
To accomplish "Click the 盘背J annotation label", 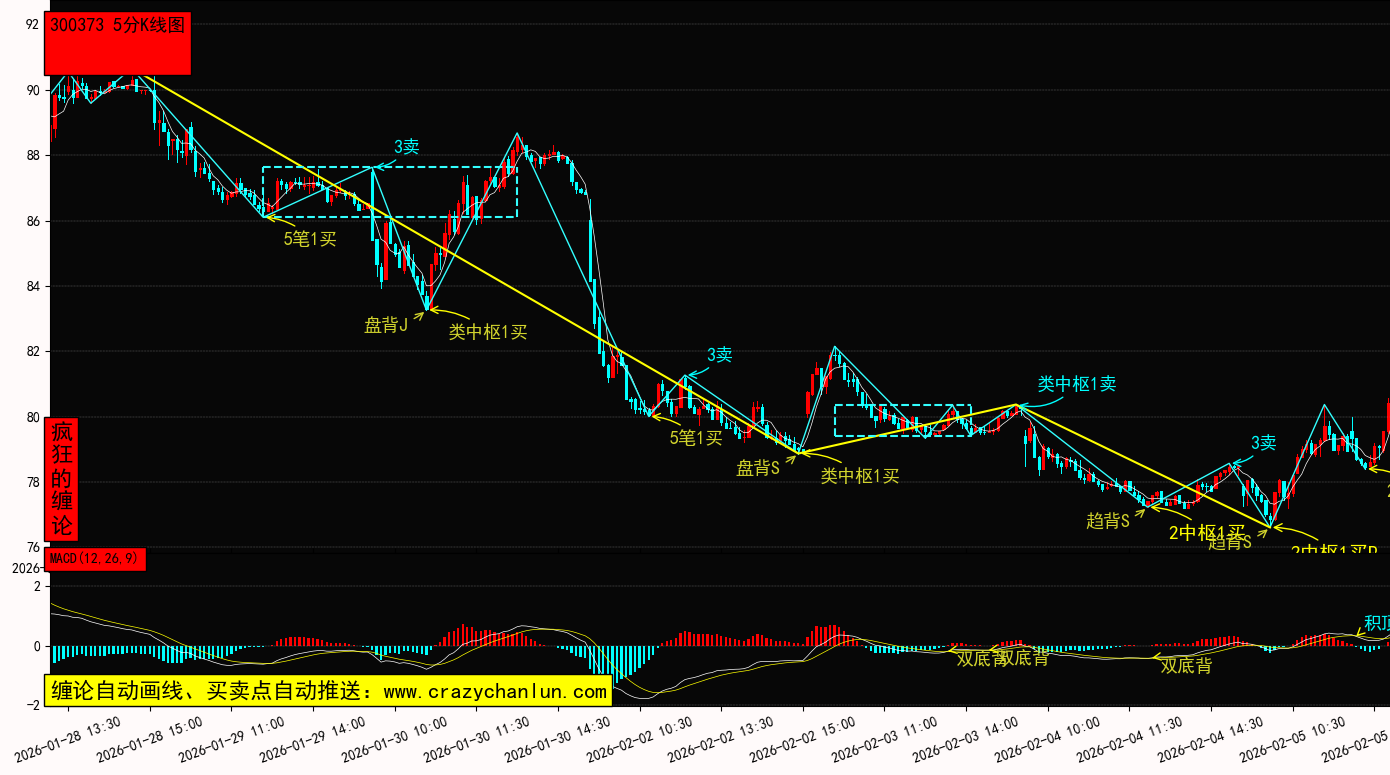I will (x=385, y=325).
